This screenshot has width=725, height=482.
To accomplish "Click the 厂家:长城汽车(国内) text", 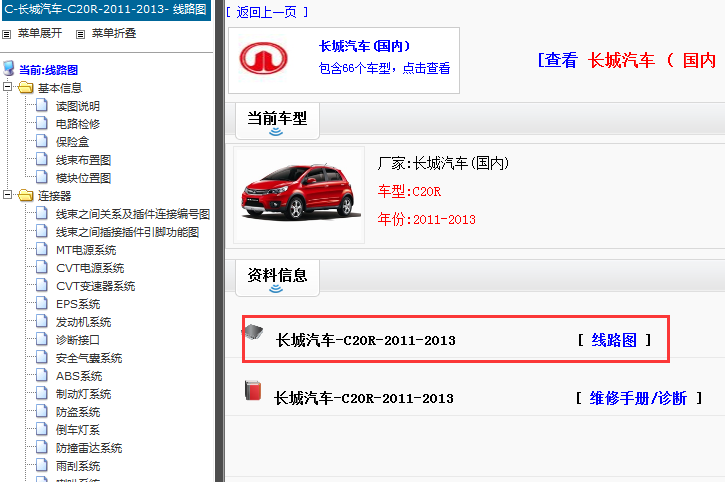I will point(443,163).
